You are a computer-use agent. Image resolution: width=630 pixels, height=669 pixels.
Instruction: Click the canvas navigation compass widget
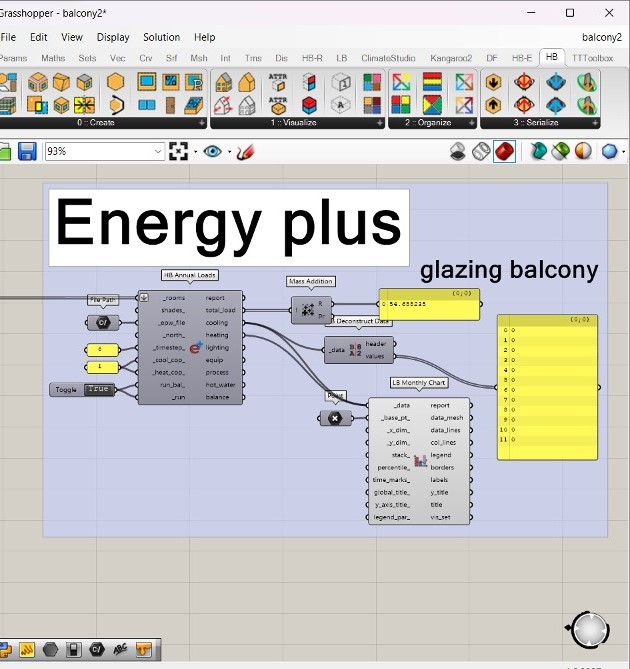pos(588,631)
